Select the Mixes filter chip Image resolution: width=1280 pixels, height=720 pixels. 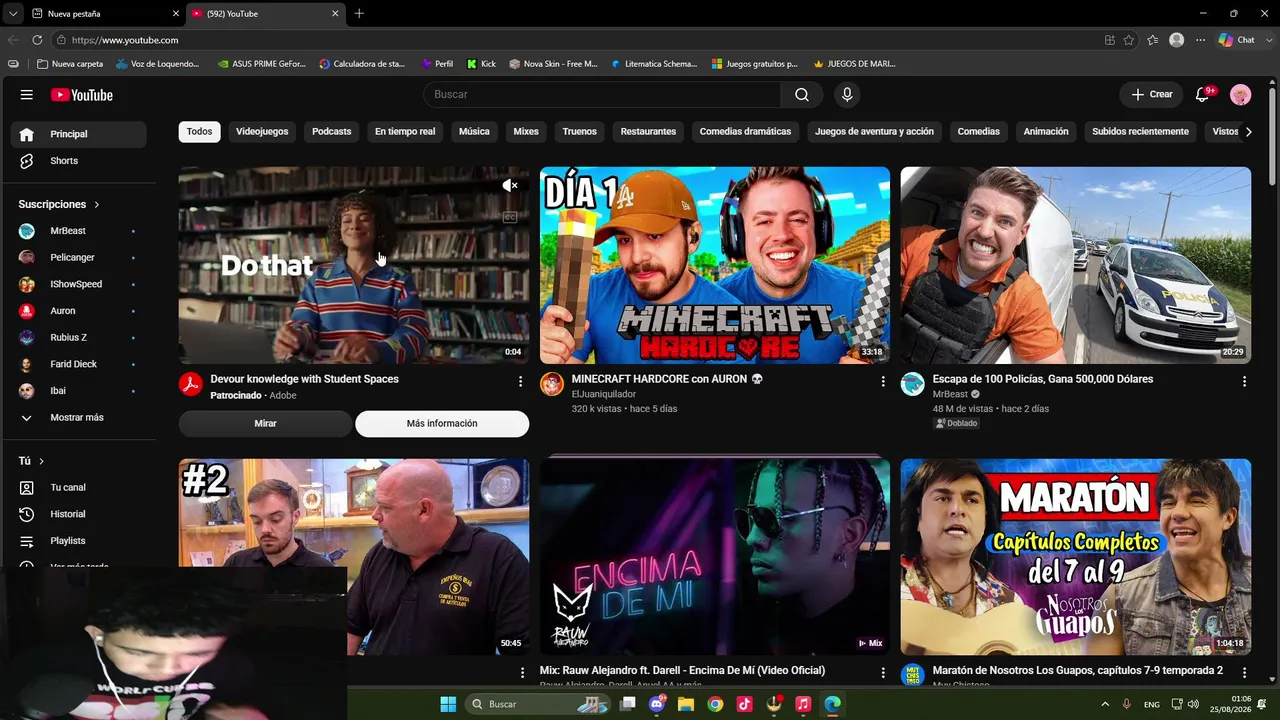(526, 132)
